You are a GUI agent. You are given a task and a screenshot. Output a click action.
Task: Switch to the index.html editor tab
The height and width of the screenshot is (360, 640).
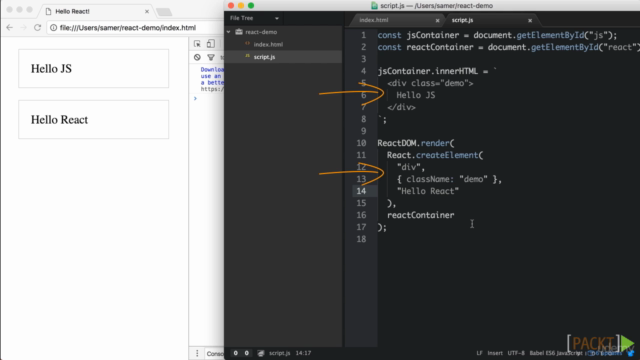(373, 20)
